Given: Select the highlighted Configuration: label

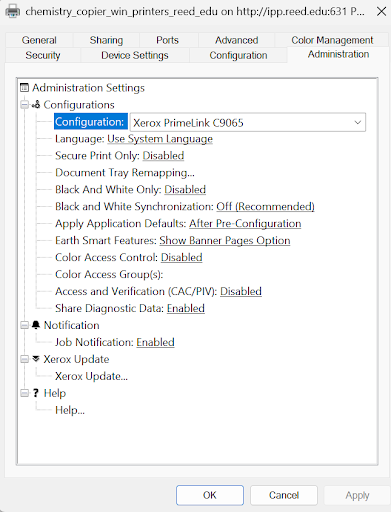Looking at the screenshot, I should [91, 122].
